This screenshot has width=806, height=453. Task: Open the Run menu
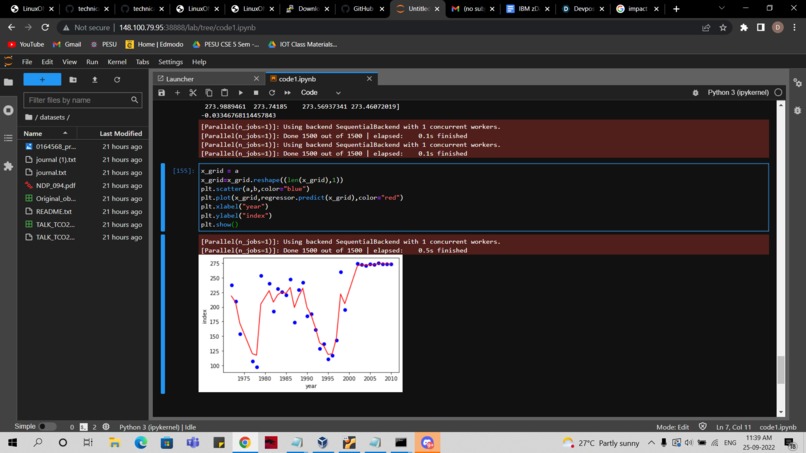[92, 62]
